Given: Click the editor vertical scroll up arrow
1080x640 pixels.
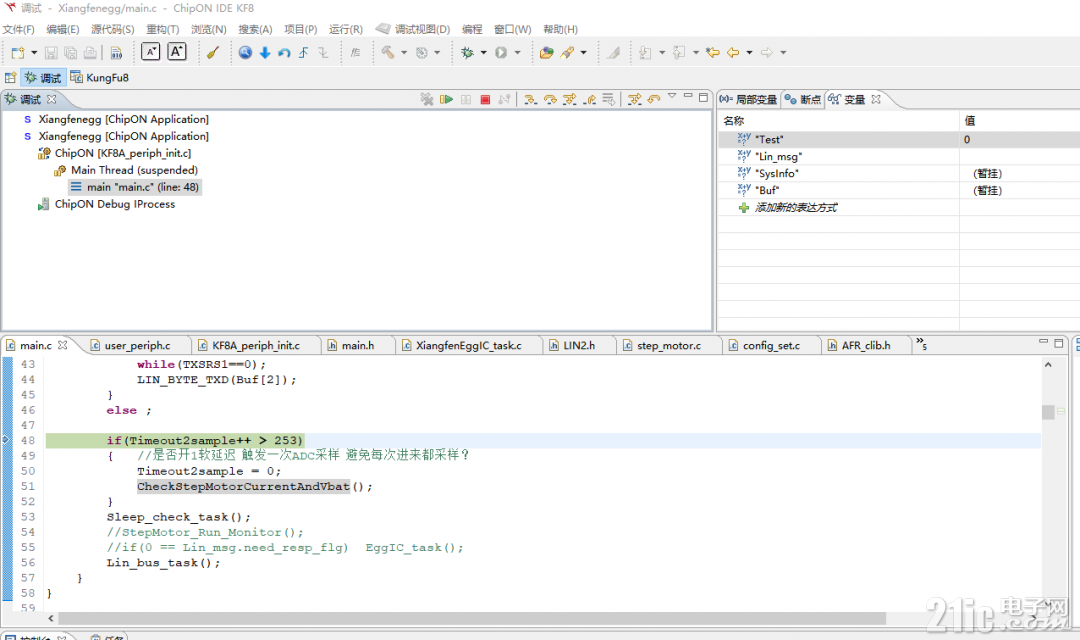Looking at the screenshot, I should (1048, 364).
